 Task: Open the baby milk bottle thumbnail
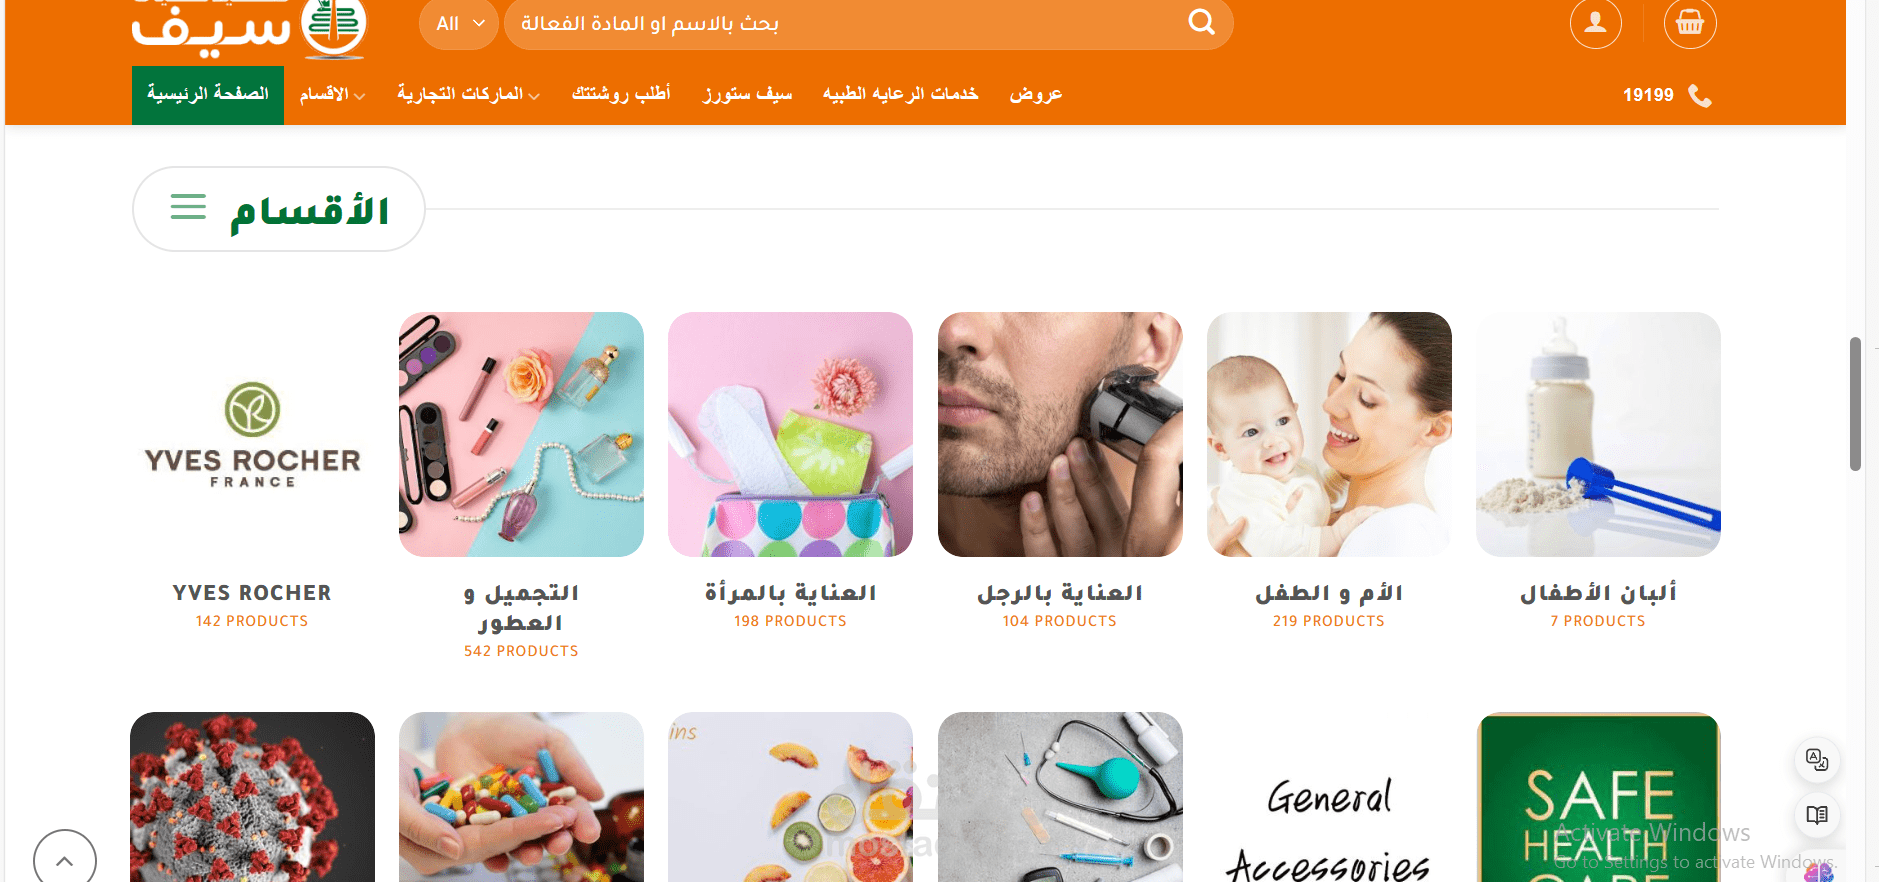tap(1598, 434)
